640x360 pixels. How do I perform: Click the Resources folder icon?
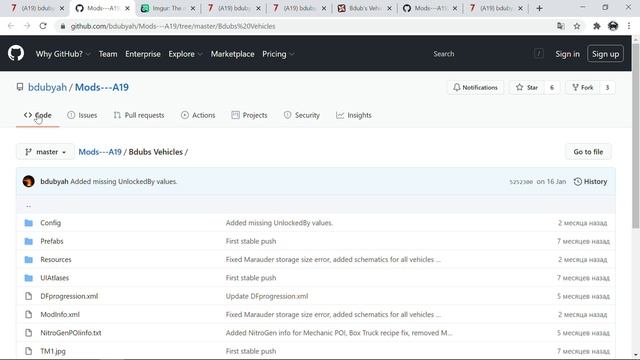click(x=29, y=260)
